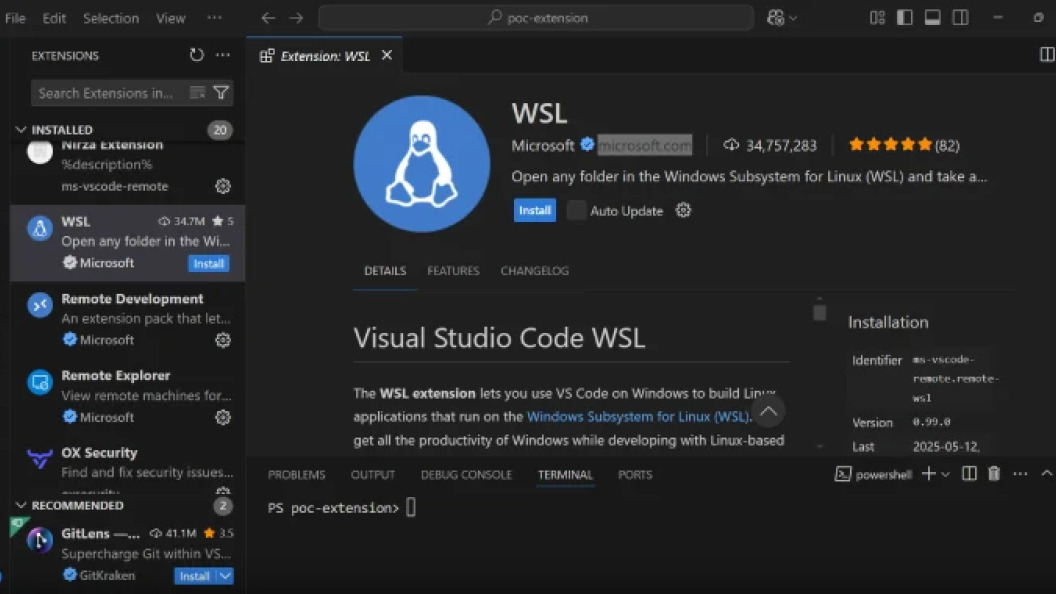The image size is (1056, 594).
Task: Click the five-star rating (82)
Action: 904,145
